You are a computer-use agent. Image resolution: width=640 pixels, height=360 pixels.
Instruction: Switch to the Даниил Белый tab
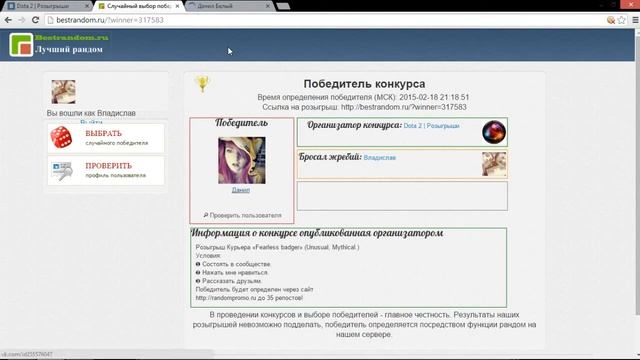229,6
